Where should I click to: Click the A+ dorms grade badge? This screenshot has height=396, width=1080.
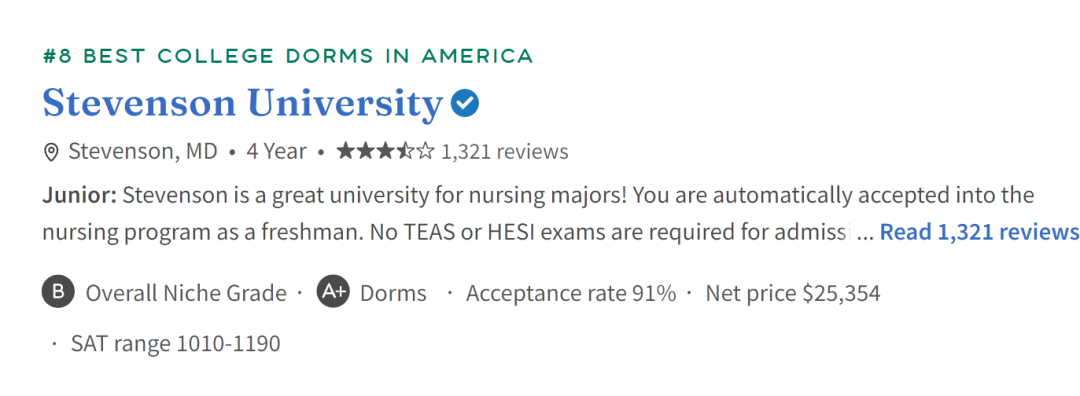pos(333,291)
